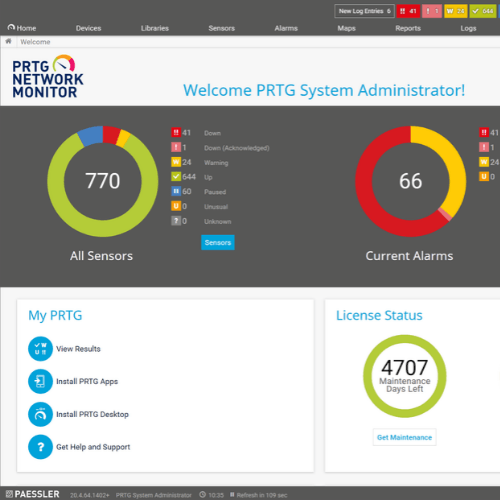
Task: Click New Log Entries button
Action: tap(364, 11)
